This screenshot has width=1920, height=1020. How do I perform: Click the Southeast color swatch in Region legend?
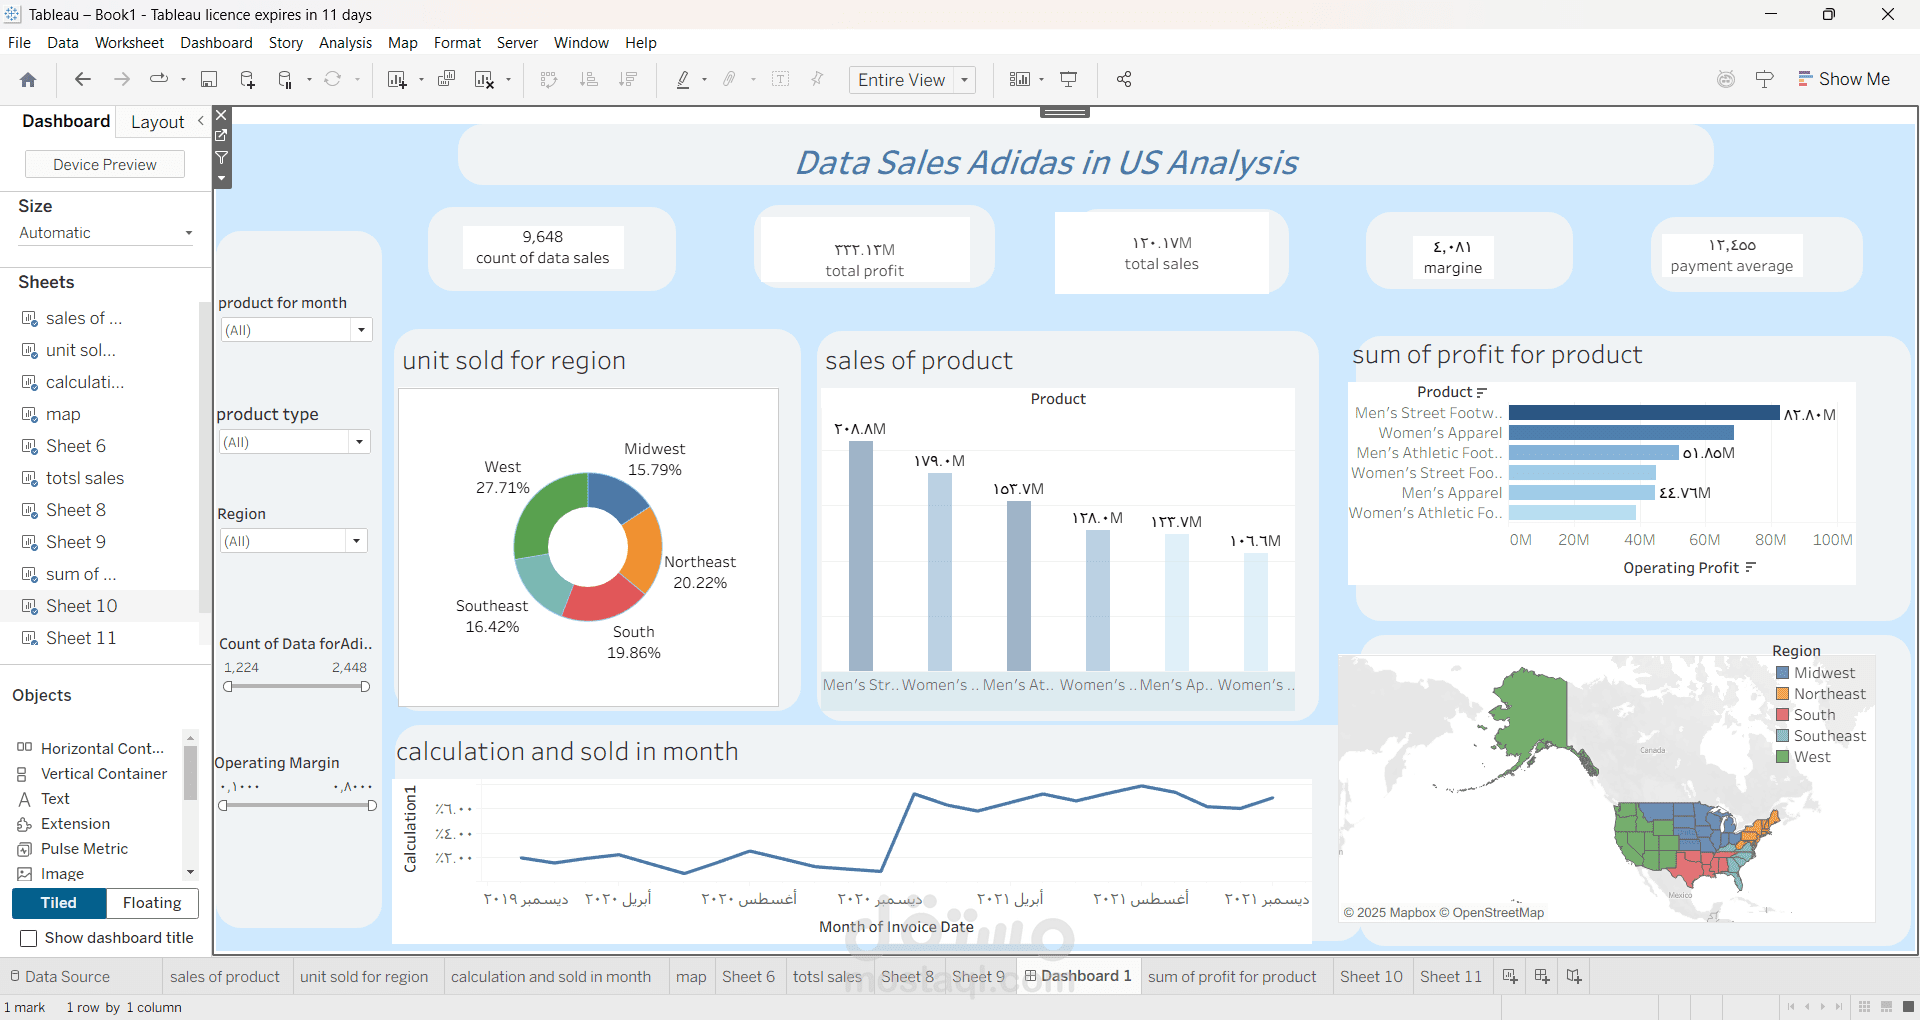coord(1782,736)
